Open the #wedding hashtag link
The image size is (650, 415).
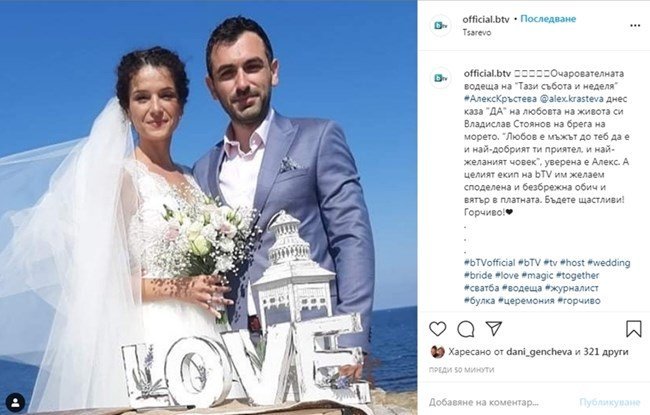coord(609,262)
